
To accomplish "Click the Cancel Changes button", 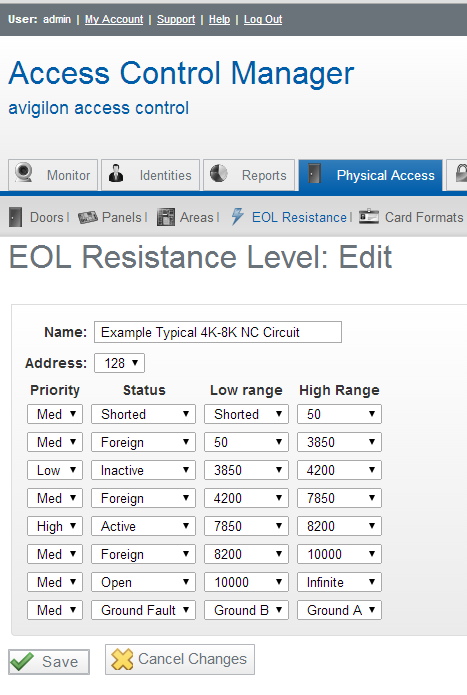I will pos(180,659).
